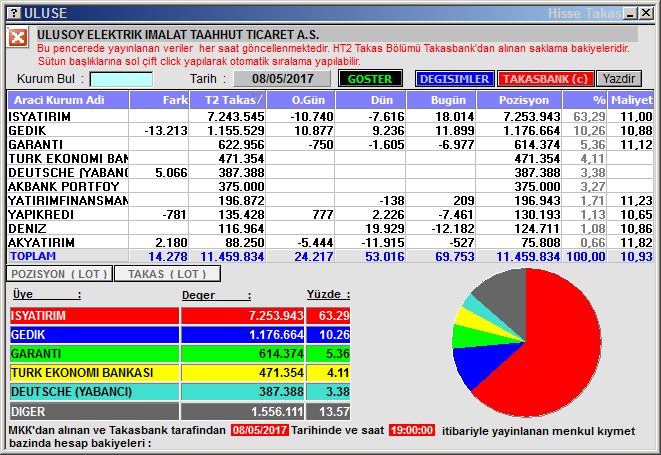
Task: Click the red ISYATIRIM legend bar
Action: coord(94,315)
